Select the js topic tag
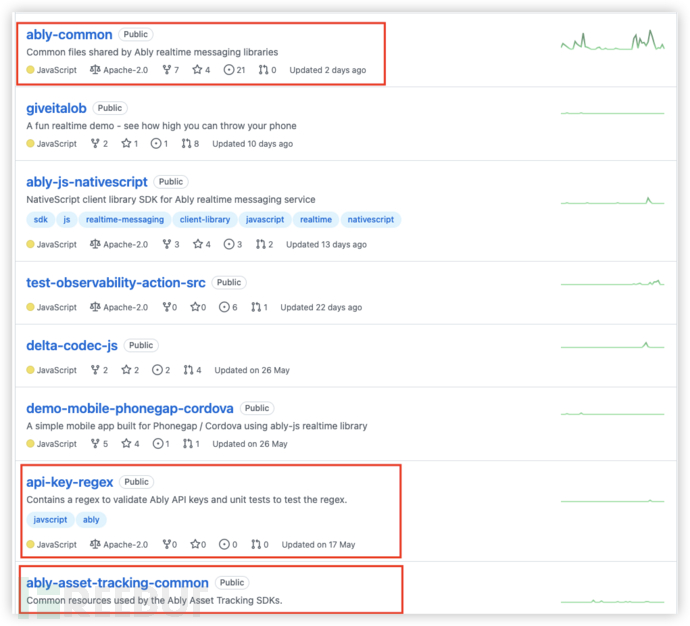This screenshot has width=690, height=626. (x=67, y=220)
